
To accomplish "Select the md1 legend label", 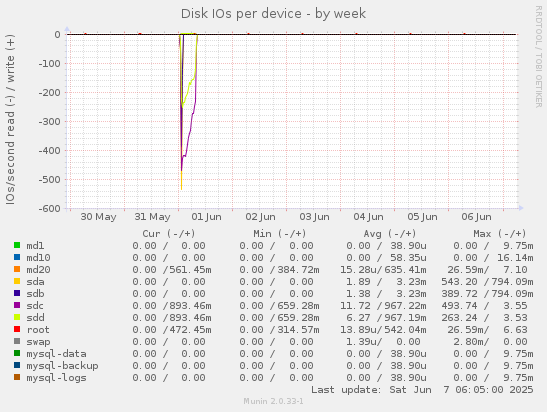I will coord(35,246).
